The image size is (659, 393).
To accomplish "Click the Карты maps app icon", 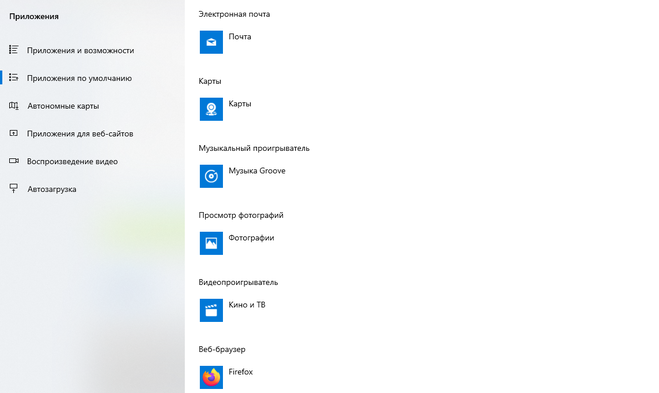I will 211,109.
